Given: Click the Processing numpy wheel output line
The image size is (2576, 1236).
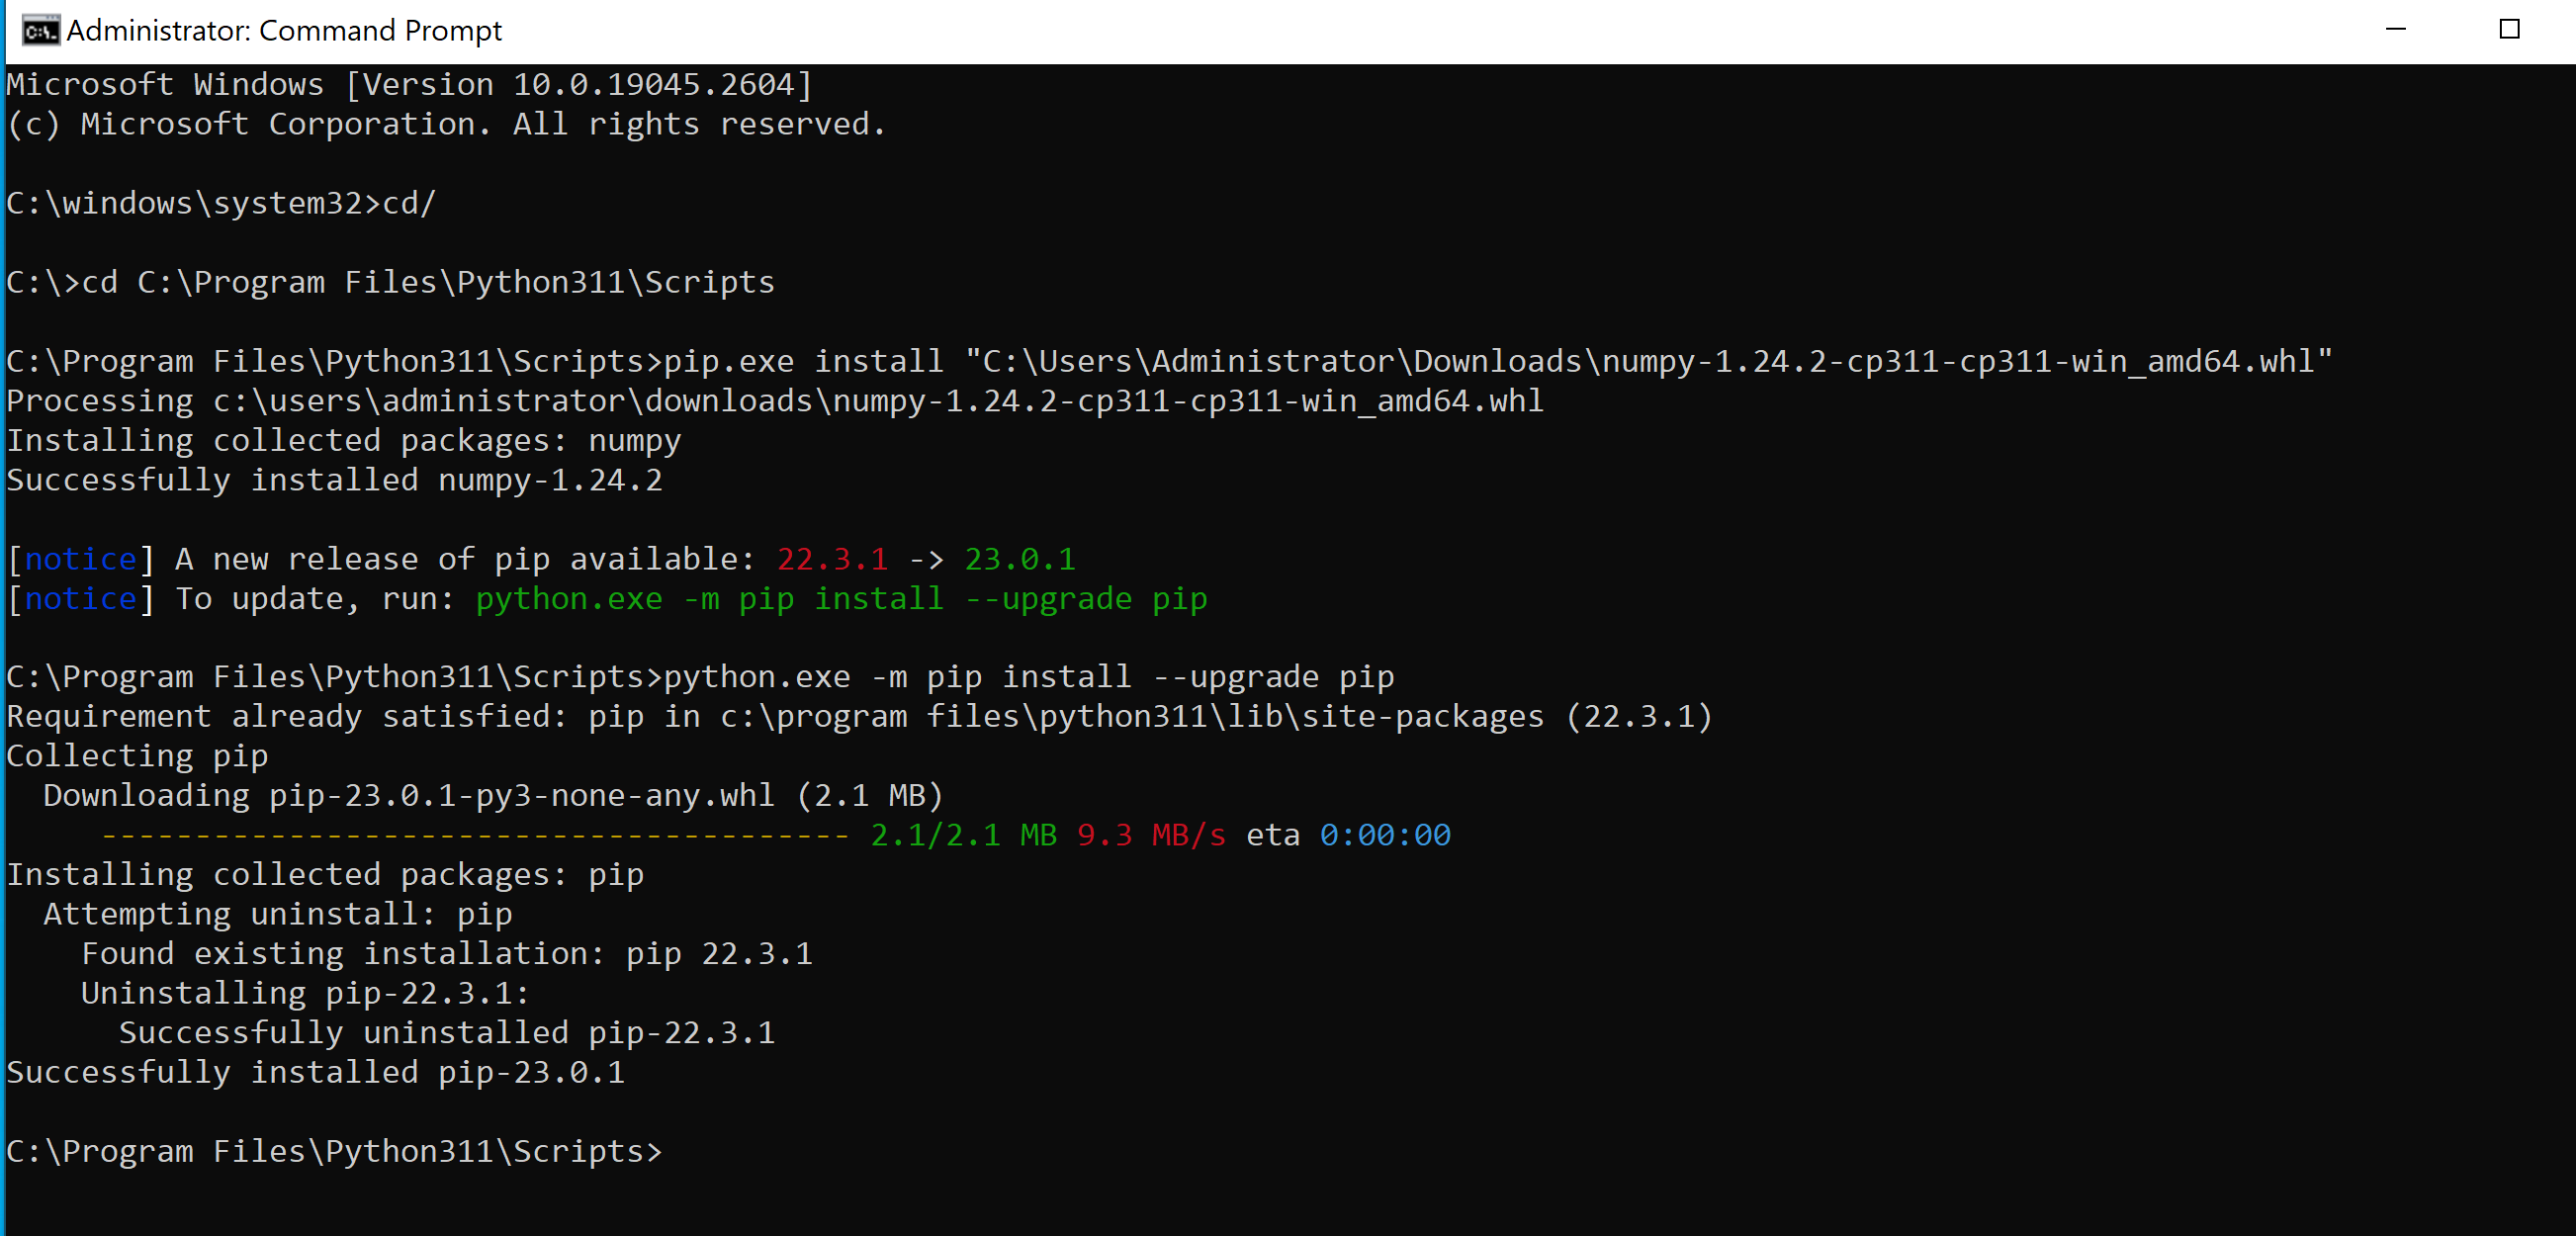Looking at the screenshot, I should (775, 401).
